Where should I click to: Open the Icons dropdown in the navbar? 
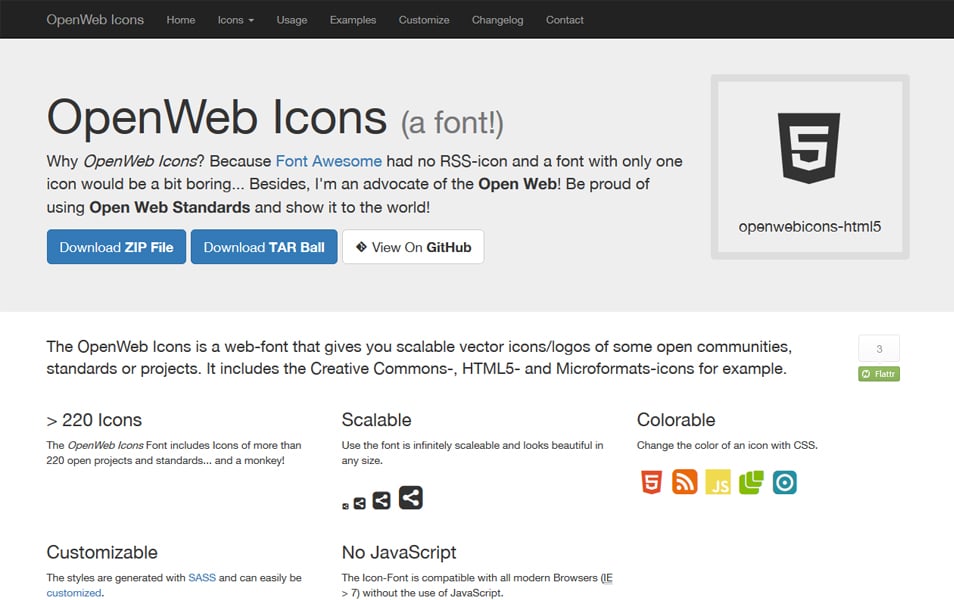[x=235, y=19]
